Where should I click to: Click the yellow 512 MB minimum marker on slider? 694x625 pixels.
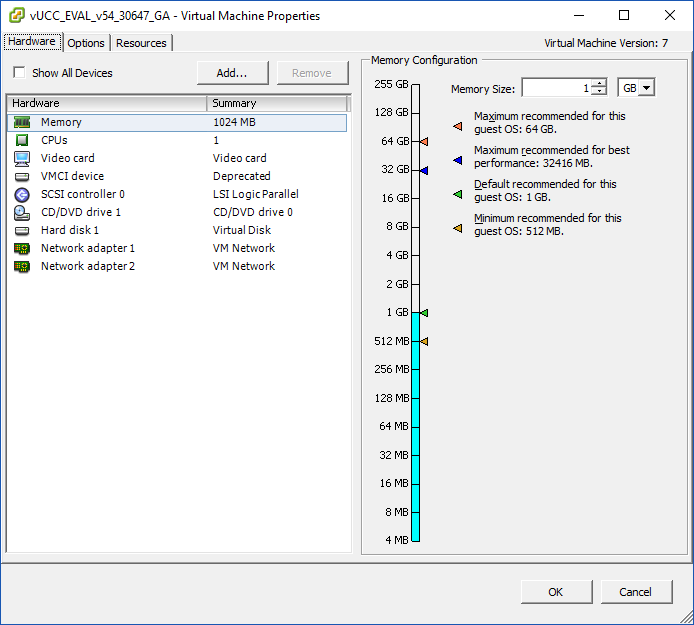(424, 341)
